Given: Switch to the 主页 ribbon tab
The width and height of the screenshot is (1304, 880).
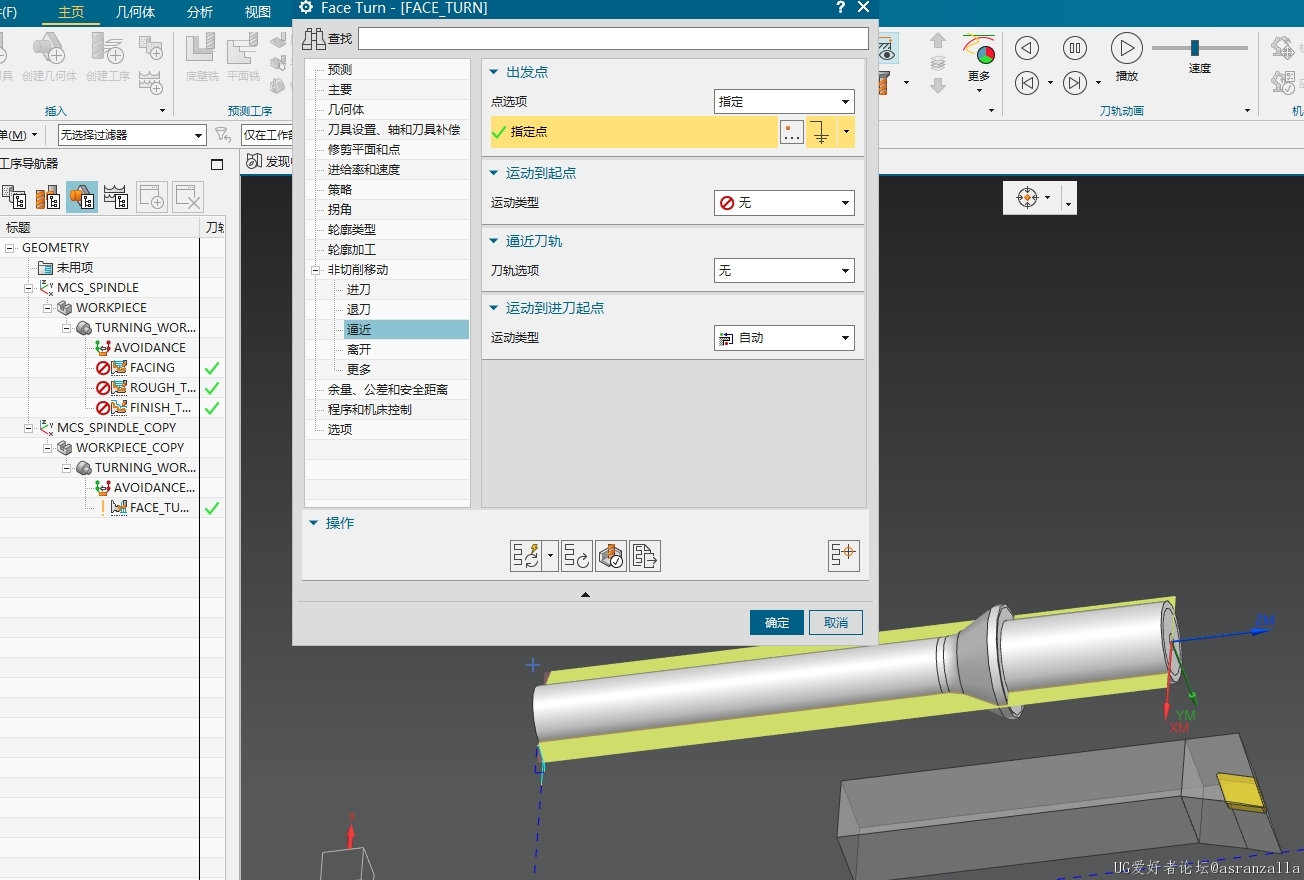Looking at the screenshot, I should point(71,12).
